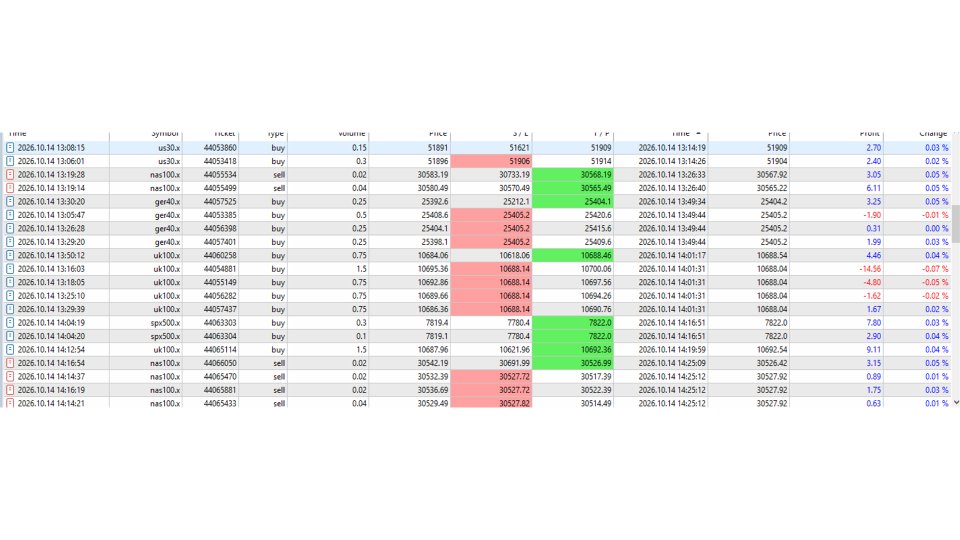Click the open price 51891

[437, 148]
